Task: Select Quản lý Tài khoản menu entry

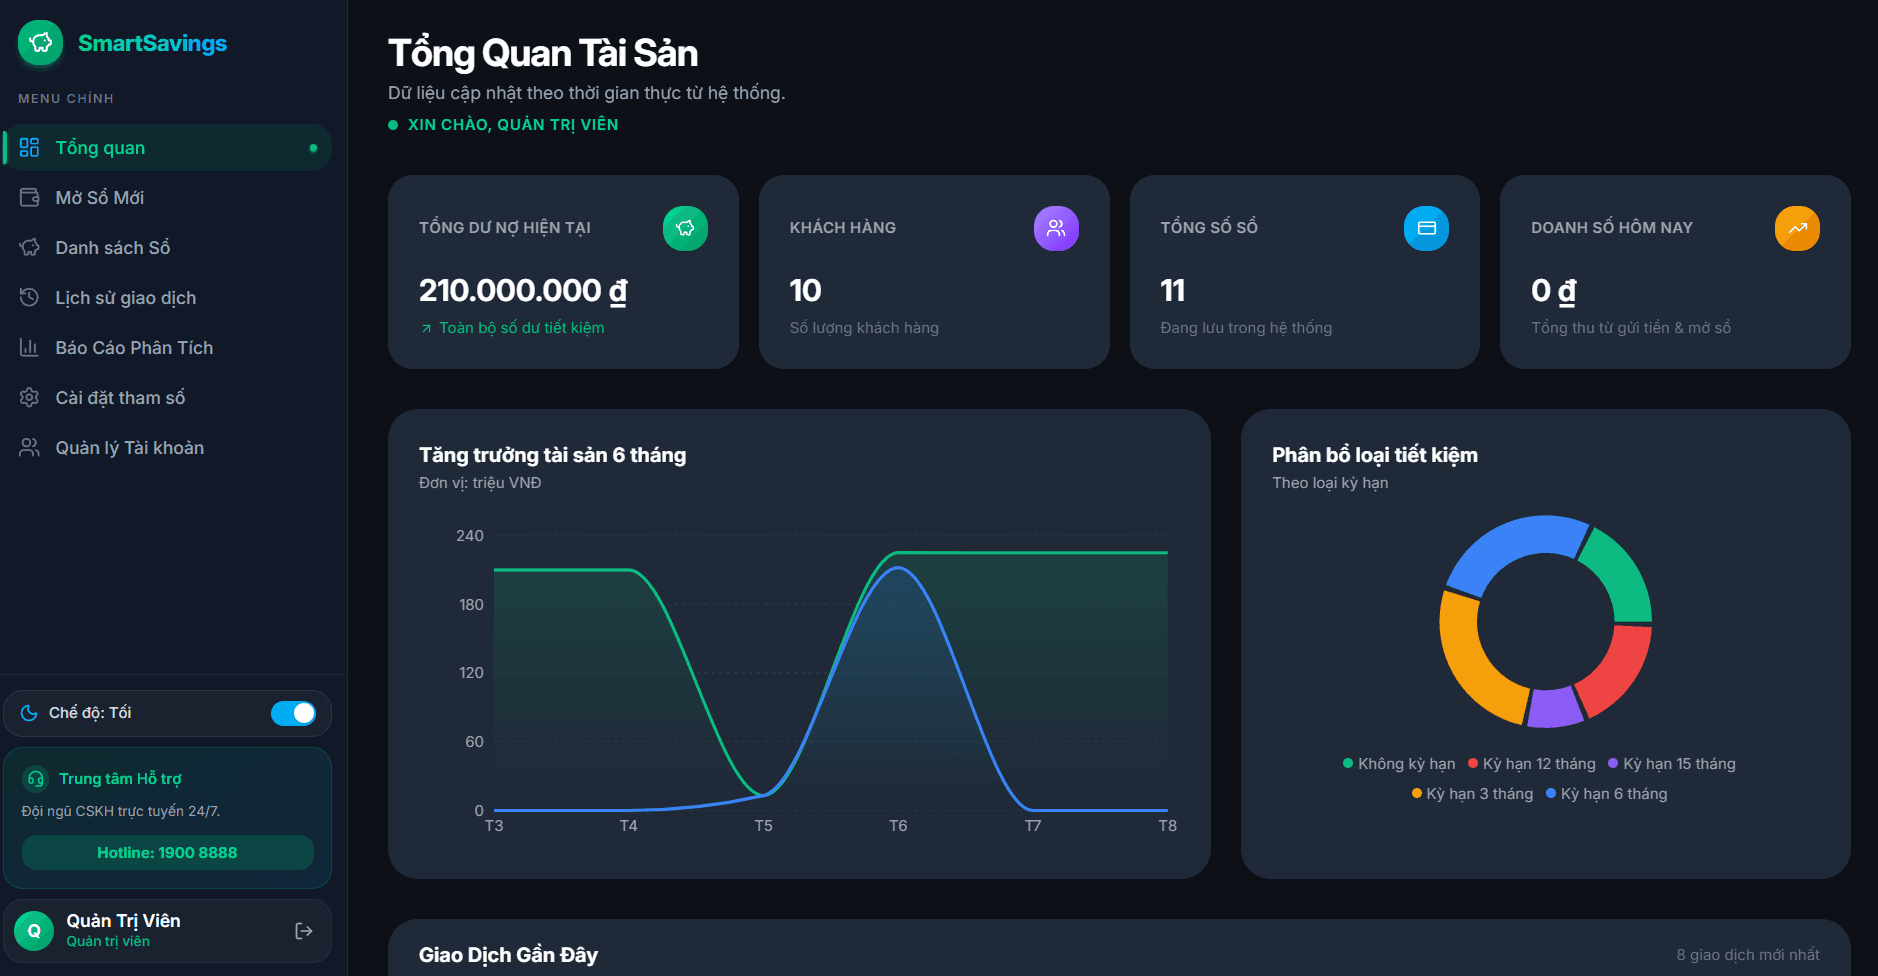Action: [x=168, y=448]
